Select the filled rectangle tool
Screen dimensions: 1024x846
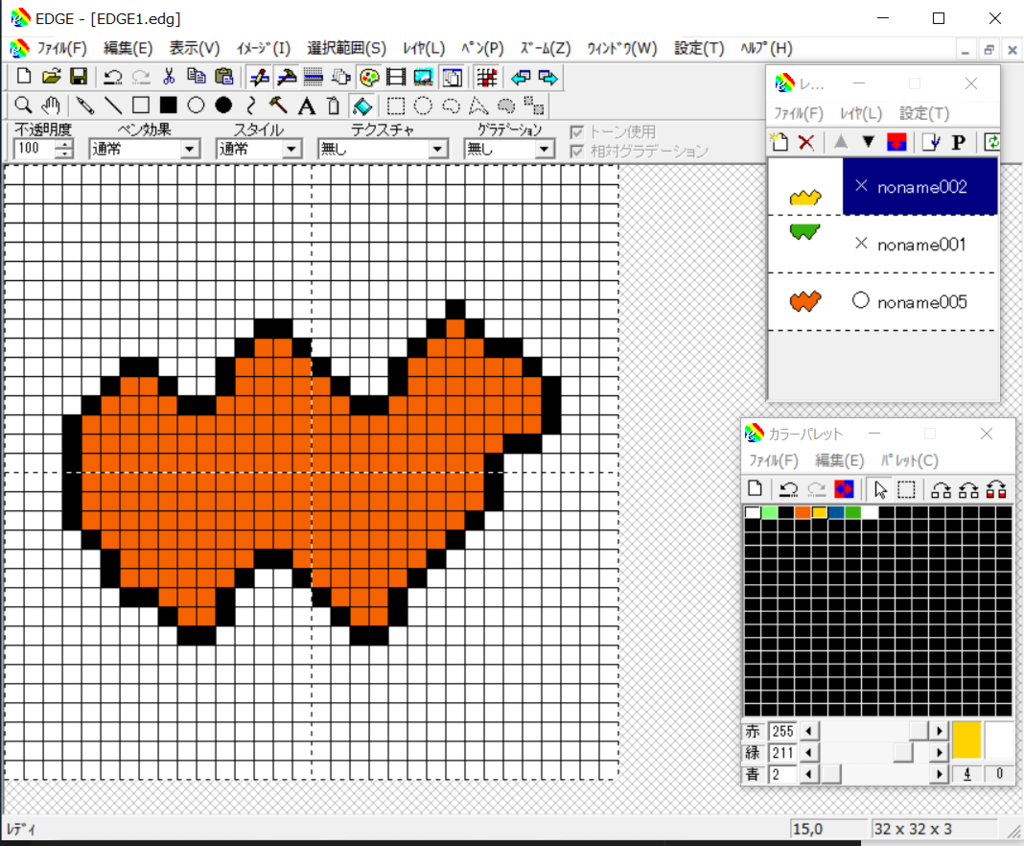168,105
